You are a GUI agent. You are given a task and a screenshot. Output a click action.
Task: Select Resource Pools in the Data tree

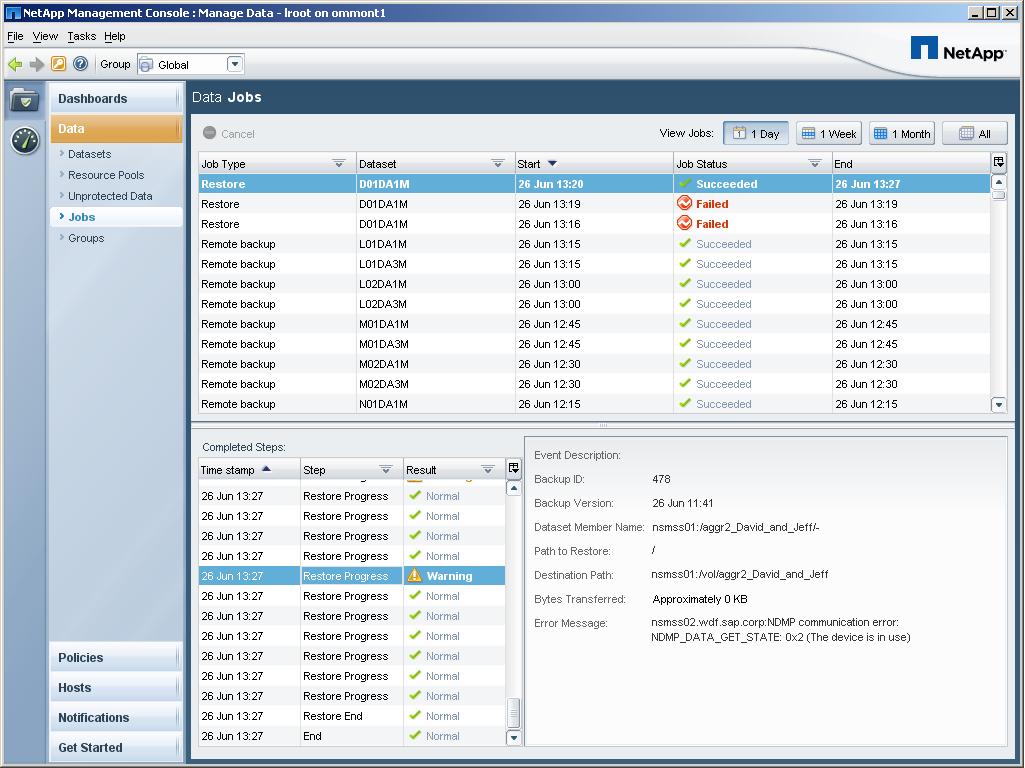[106, 175]
